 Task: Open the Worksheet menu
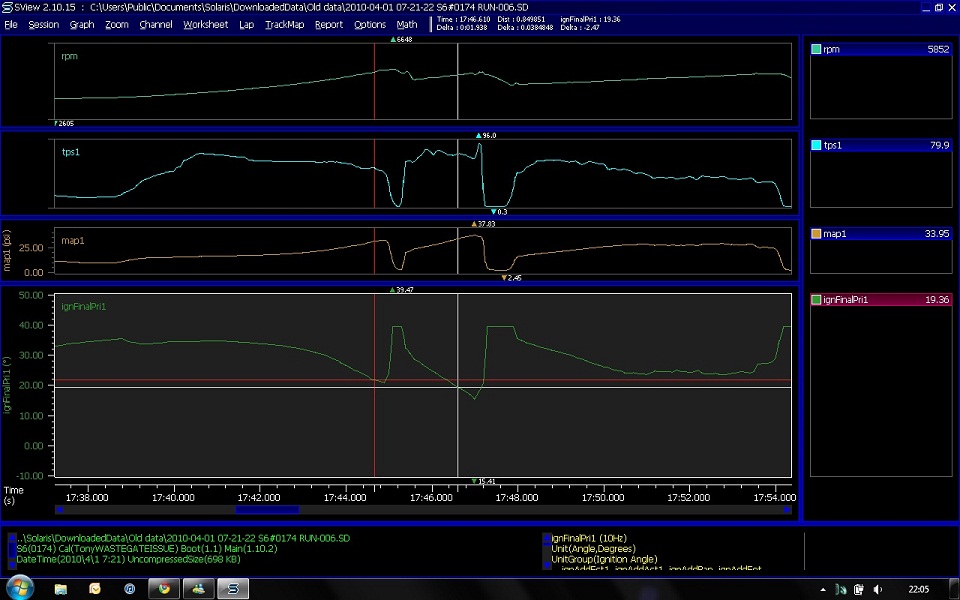(205, 24)
